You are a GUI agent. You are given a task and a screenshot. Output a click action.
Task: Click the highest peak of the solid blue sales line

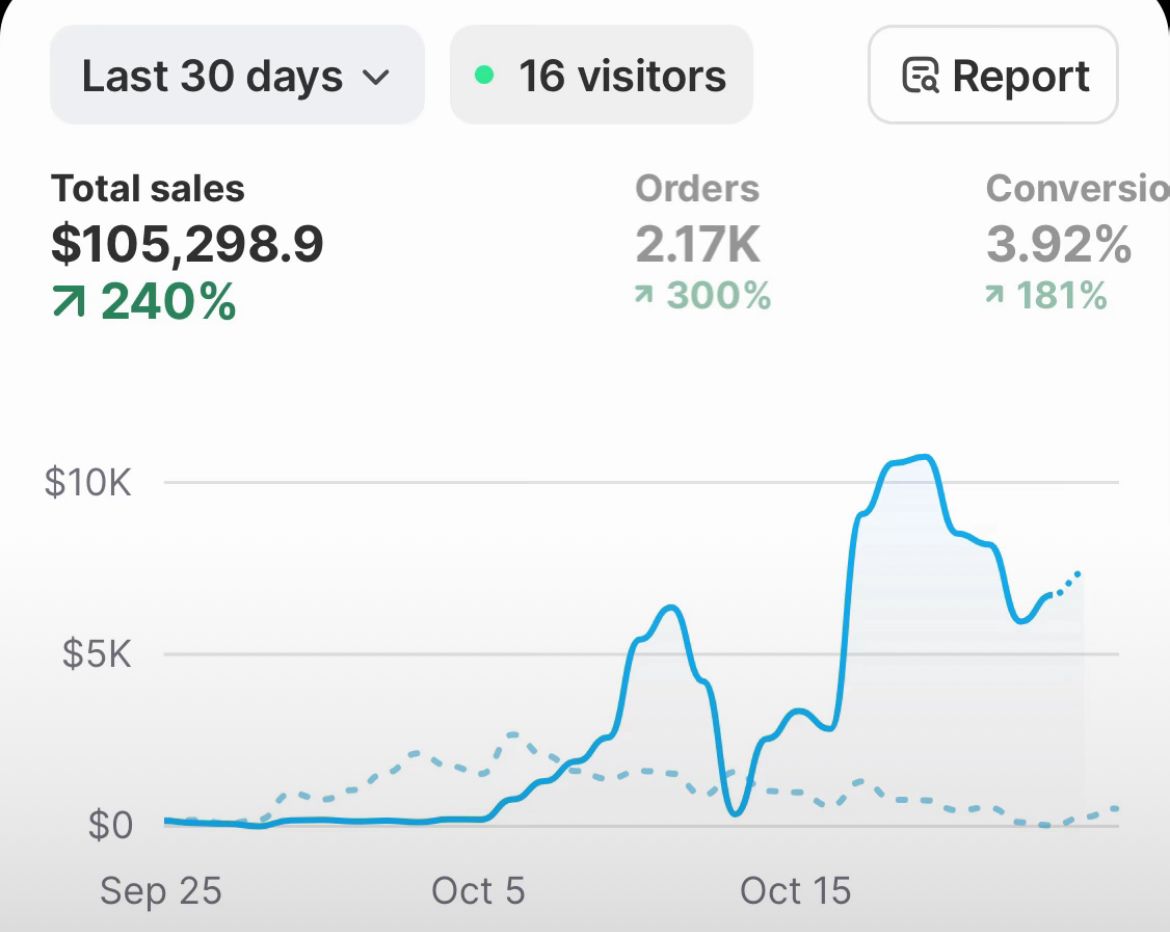926,458
